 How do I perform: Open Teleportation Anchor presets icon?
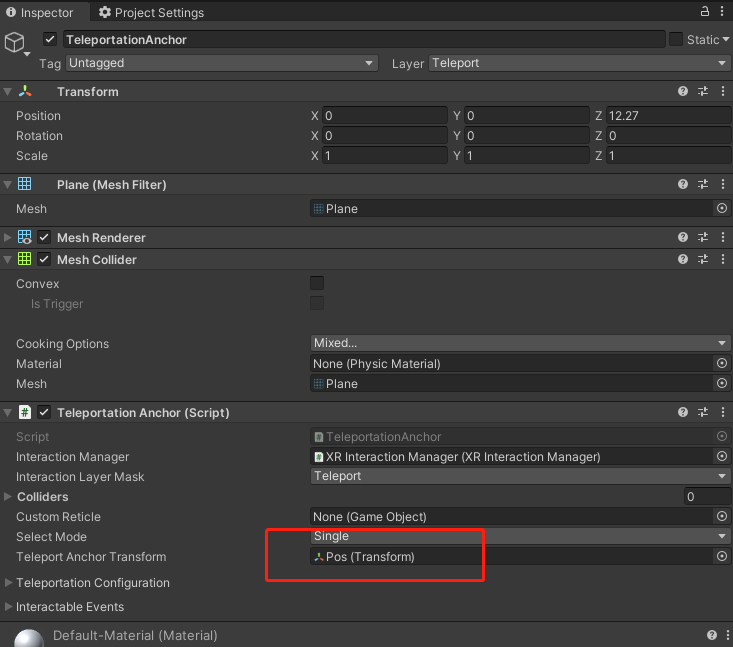click(x=703, y=412)
